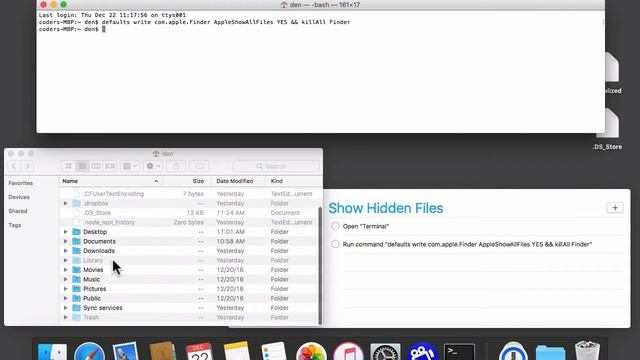This screenshot has width=640, height=360.
Task: Open Reminders icon in the Dock
Action: [274, 351]
